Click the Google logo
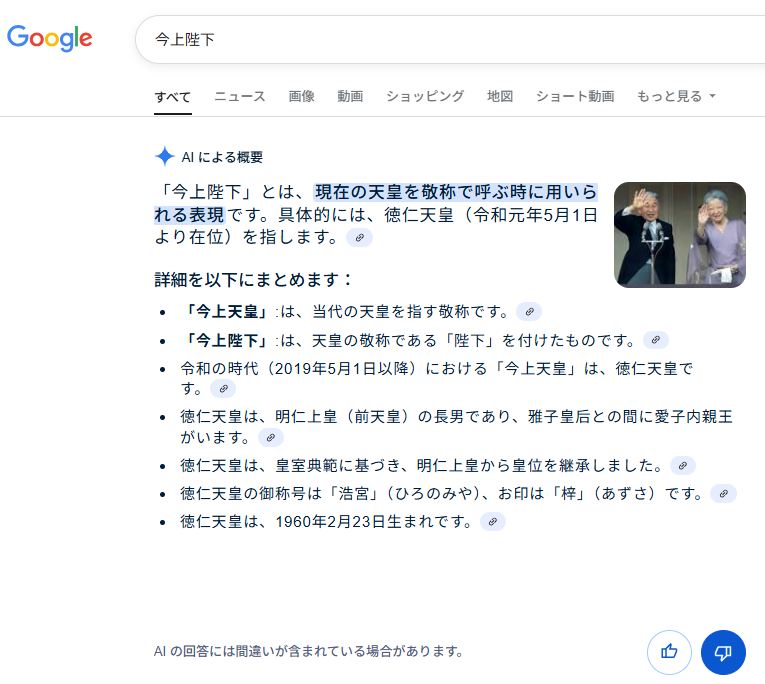 pyautogui.click(x=50, y=38)
